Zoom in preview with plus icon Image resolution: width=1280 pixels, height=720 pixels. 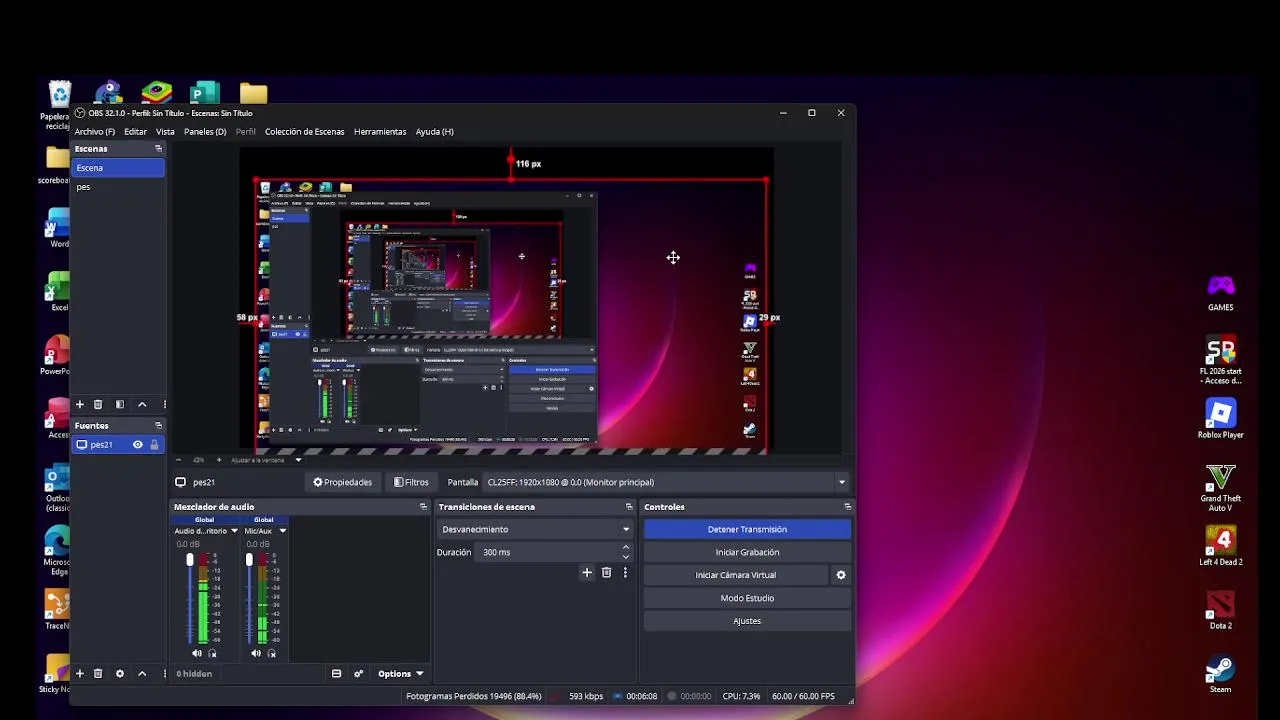218,460
